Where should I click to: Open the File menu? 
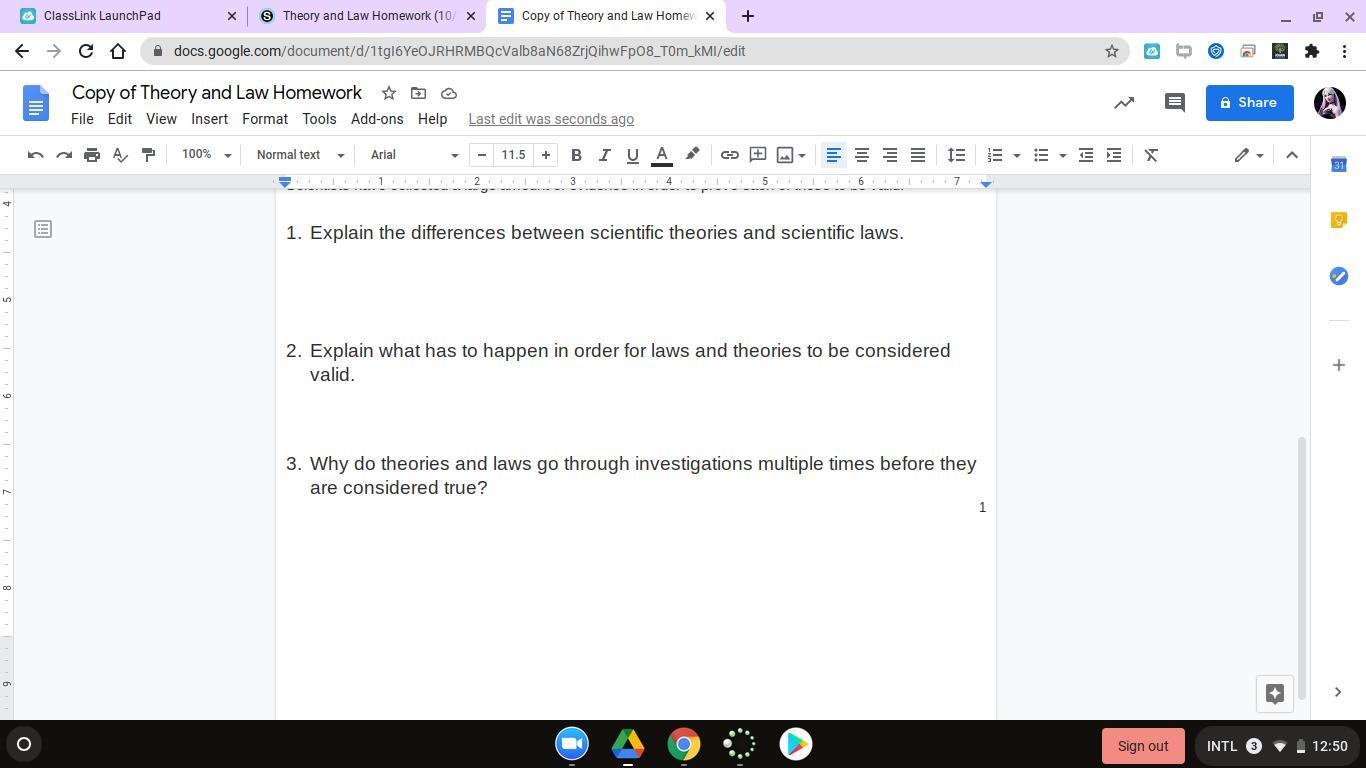pos(82,119)
